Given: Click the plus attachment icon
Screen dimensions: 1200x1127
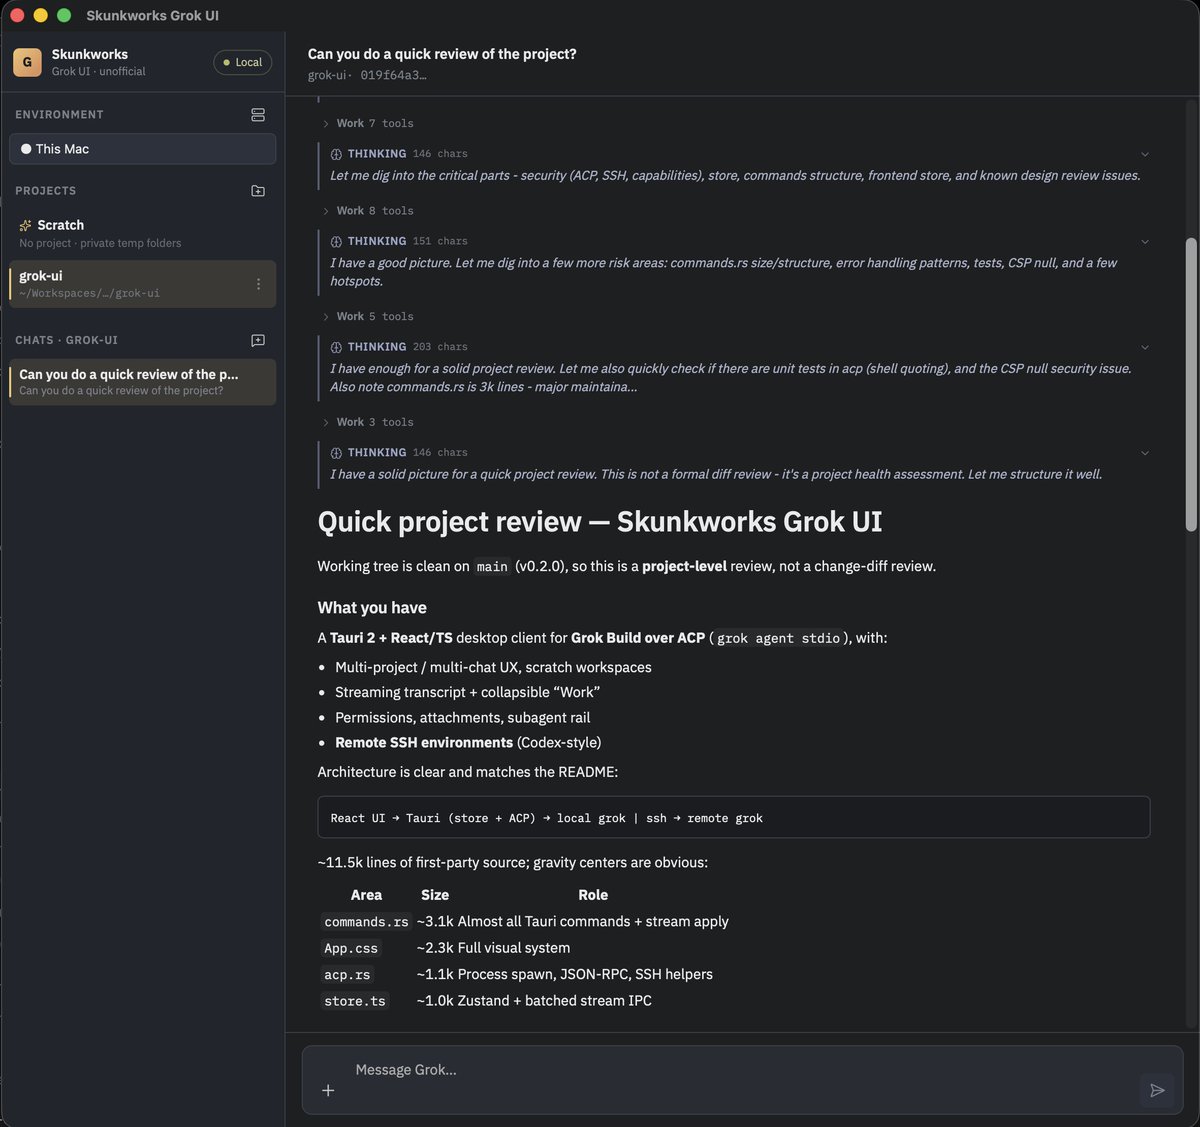Looking at the screenshot, I should point(328,1091).
